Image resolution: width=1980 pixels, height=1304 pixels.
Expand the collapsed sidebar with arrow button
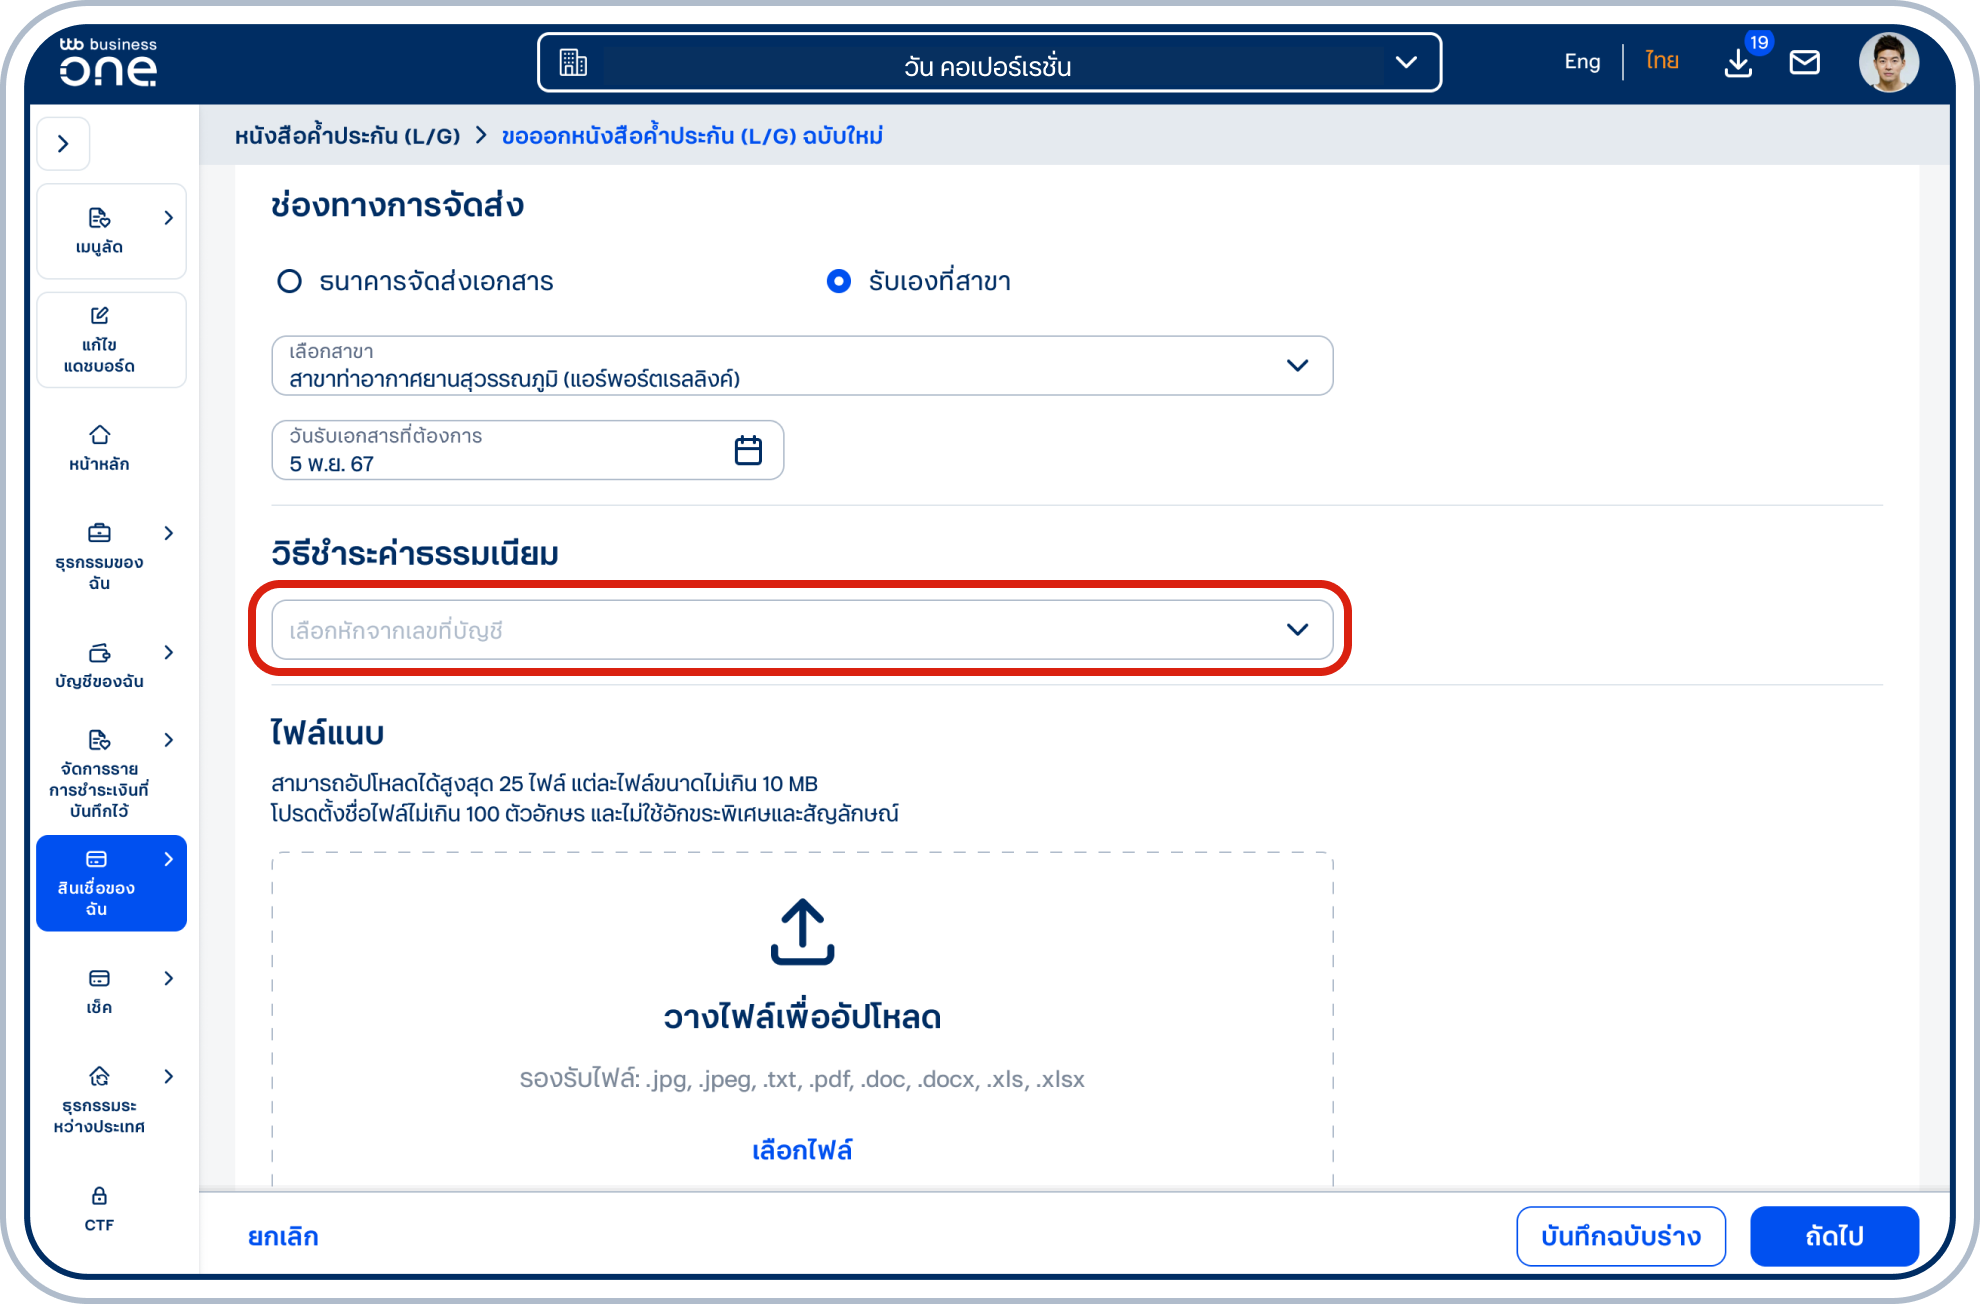(63, 144)
